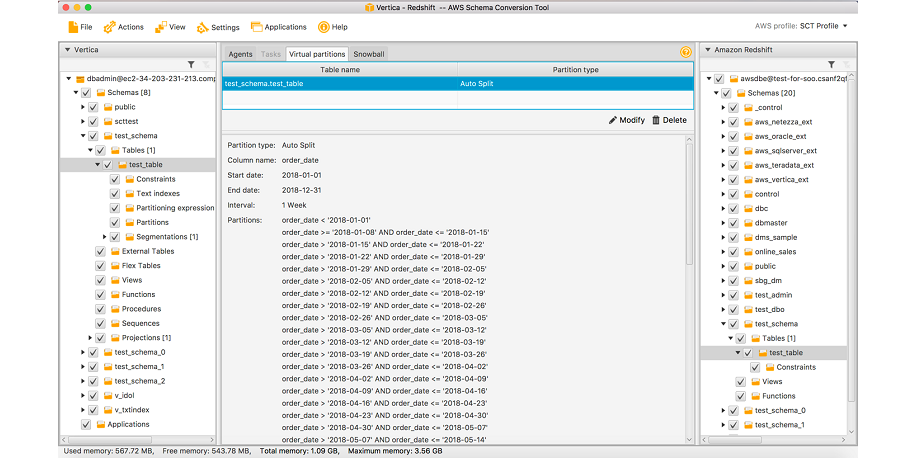916x458 pixels.
Task: Collapse the Amazon Redshift panel header arrow
Action: 708,50
